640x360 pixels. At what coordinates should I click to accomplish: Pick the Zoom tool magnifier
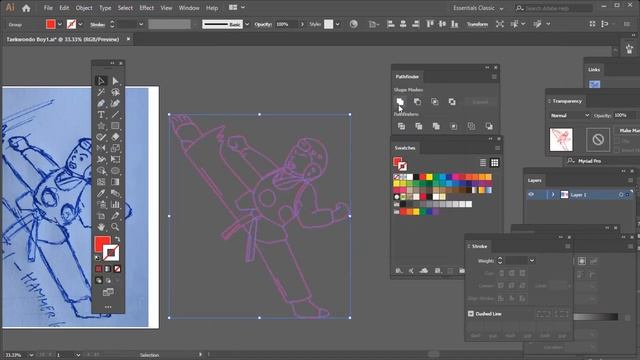tap(115, 227)
